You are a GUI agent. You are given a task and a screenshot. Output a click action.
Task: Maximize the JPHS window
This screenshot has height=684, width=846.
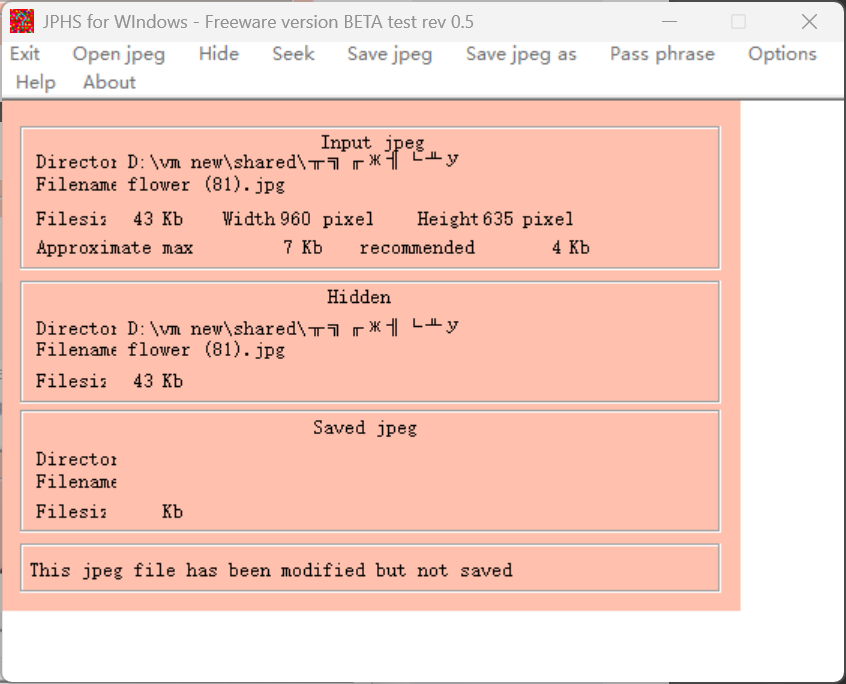point(738,21)
